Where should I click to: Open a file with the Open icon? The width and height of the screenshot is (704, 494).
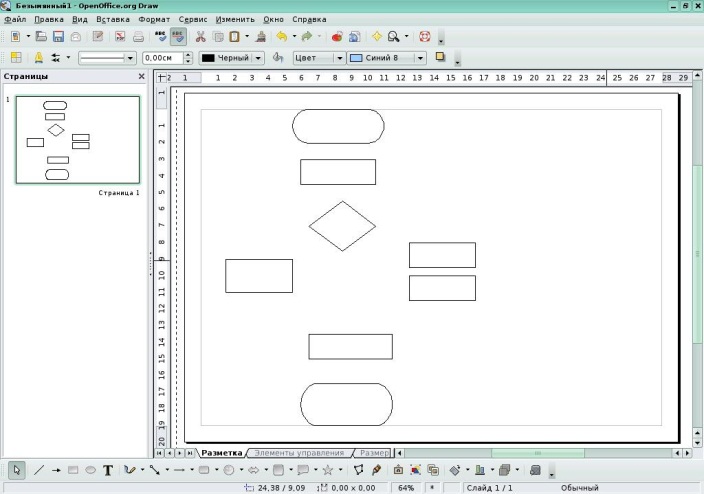(41, 37)
